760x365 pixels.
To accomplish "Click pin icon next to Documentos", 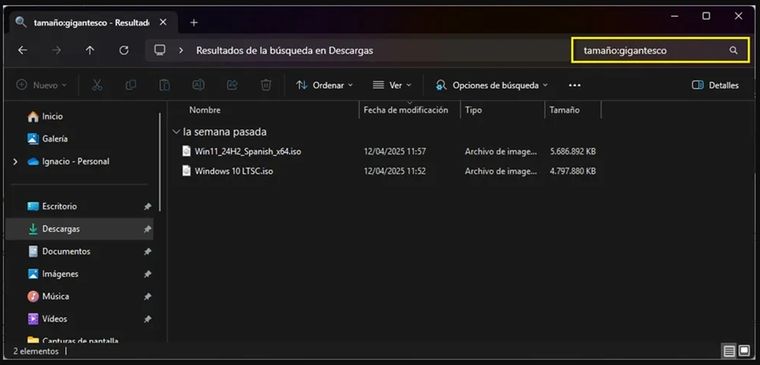I will (147, 252).
